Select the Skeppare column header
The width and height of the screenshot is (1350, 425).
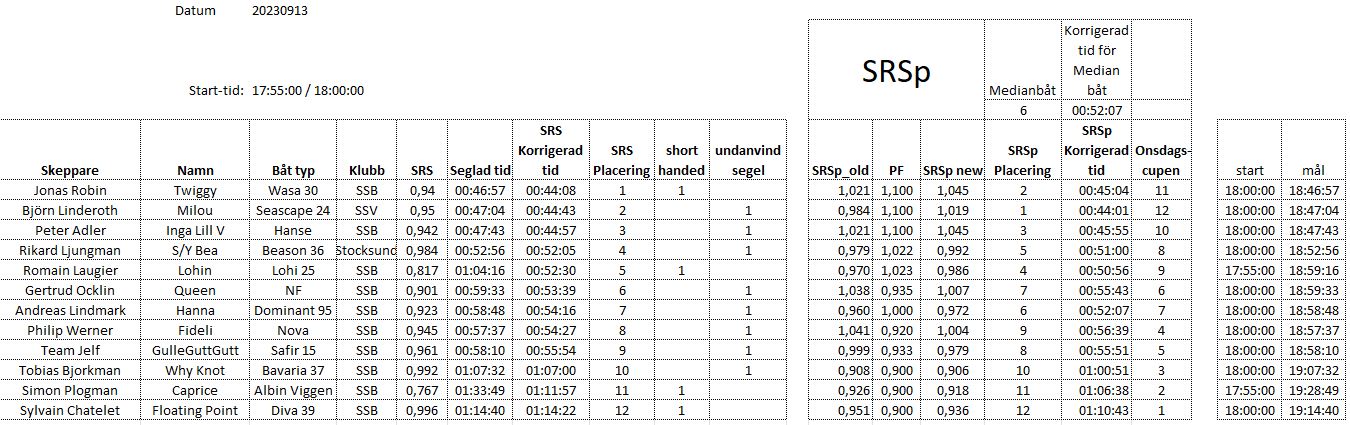point(70,170)
